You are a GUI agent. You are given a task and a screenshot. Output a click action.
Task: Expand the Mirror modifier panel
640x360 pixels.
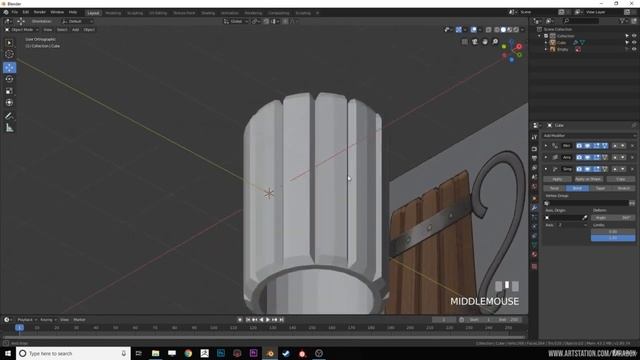[x=546, y=146]
